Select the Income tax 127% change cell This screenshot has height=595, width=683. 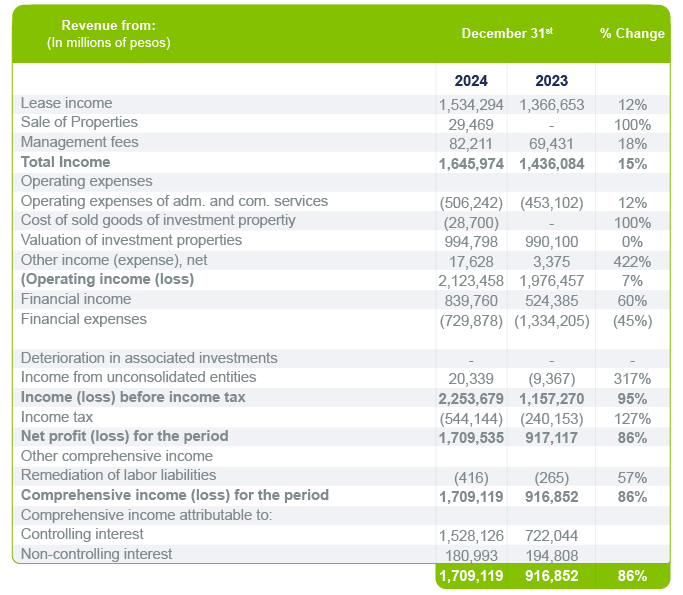coord(632,417)
